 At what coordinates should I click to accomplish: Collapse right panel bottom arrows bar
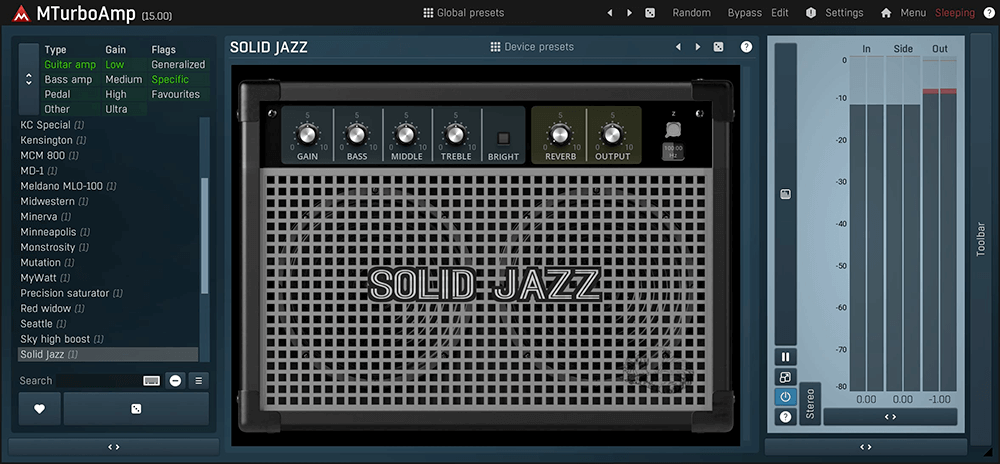pyautogui.click(x=865, y=447)
